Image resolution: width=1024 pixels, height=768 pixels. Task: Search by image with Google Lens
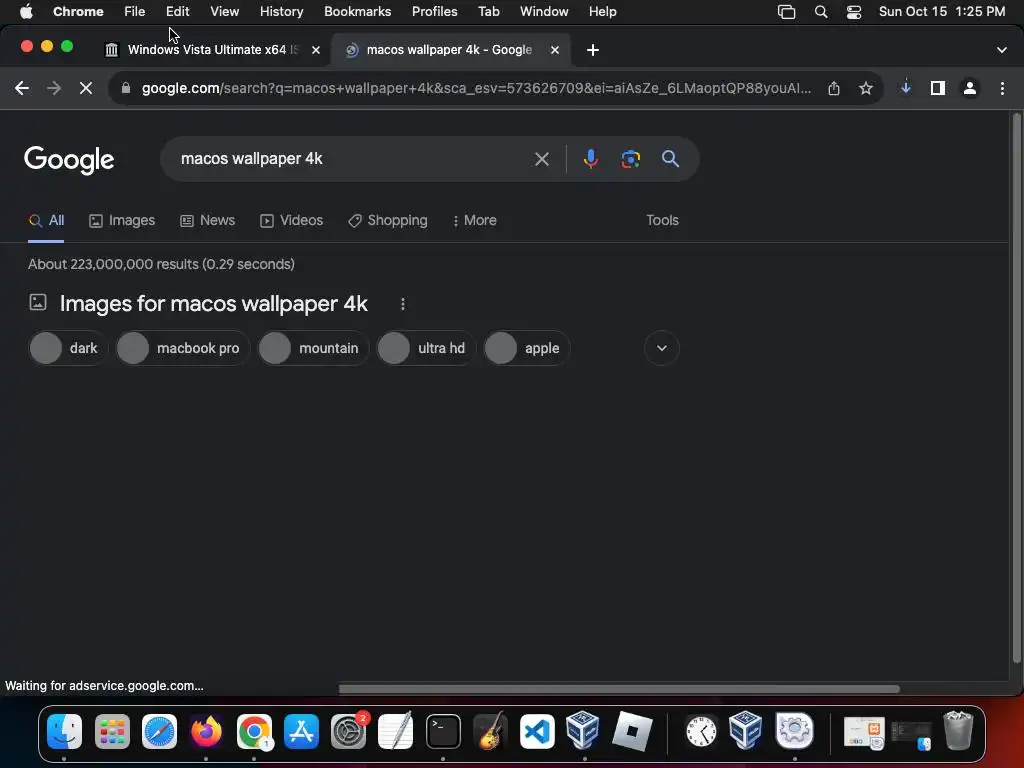point(630,159)
